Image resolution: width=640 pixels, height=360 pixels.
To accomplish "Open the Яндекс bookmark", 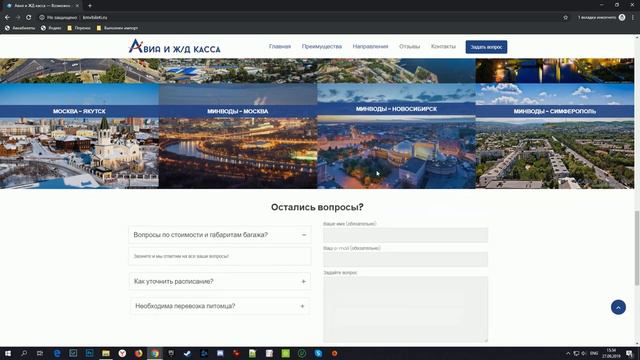I will pos(51,28).
